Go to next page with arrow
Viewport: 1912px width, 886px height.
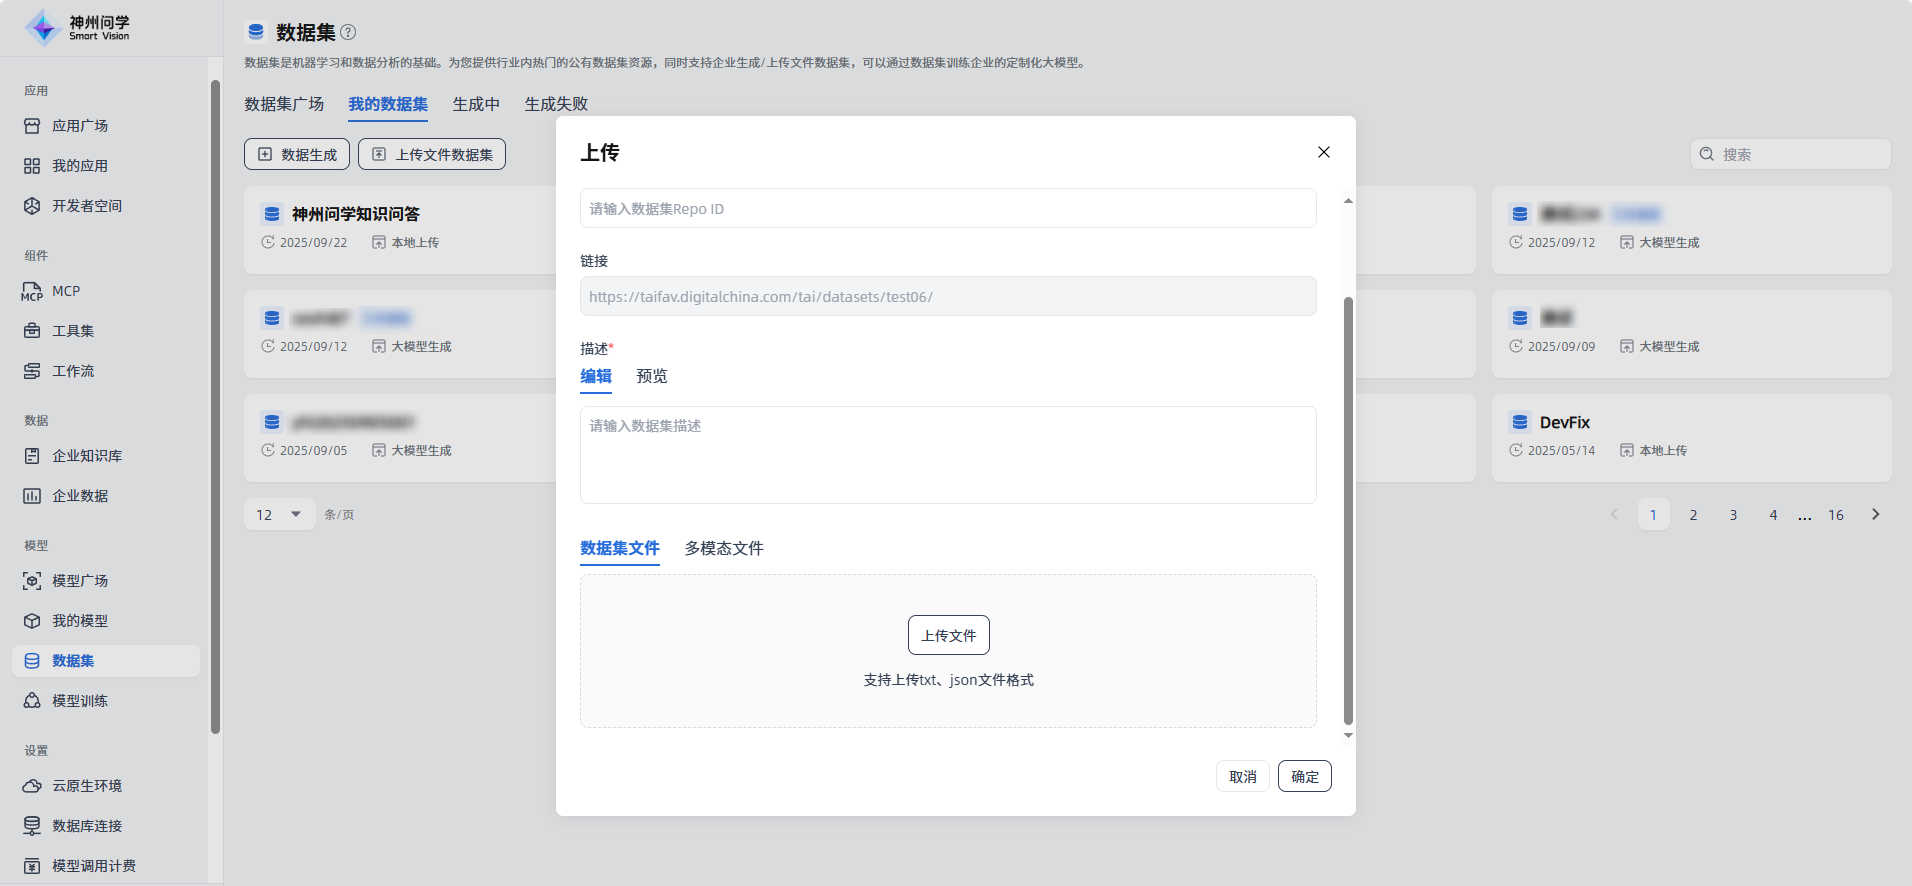1875,515
